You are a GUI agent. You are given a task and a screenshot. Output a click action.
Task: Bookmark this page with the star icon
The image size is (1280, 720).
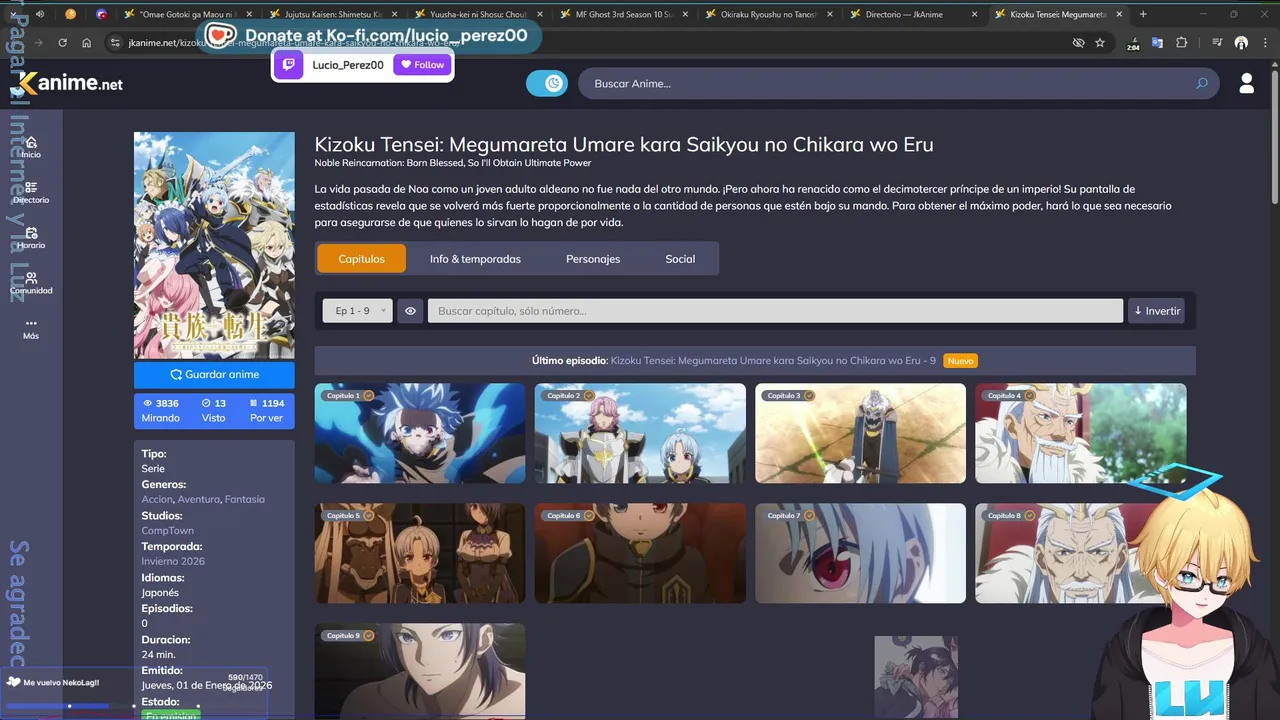click(x=1100, y=43)
